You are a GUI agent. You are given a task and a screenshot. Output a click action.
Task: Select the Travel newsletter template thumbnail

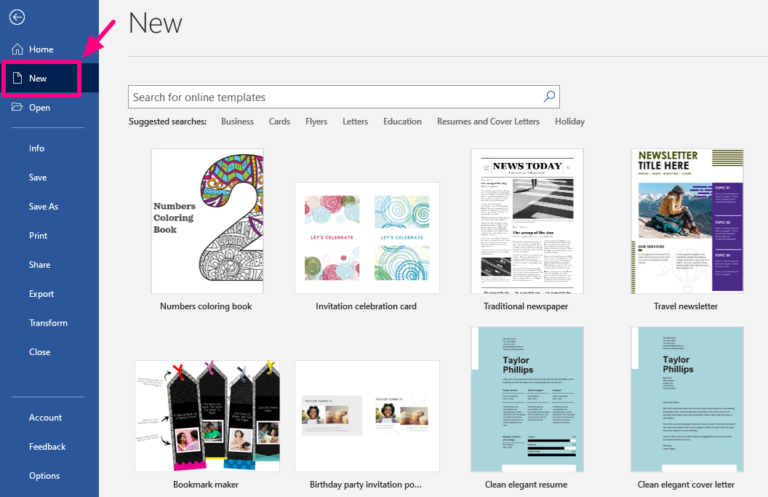coord(687,221)
